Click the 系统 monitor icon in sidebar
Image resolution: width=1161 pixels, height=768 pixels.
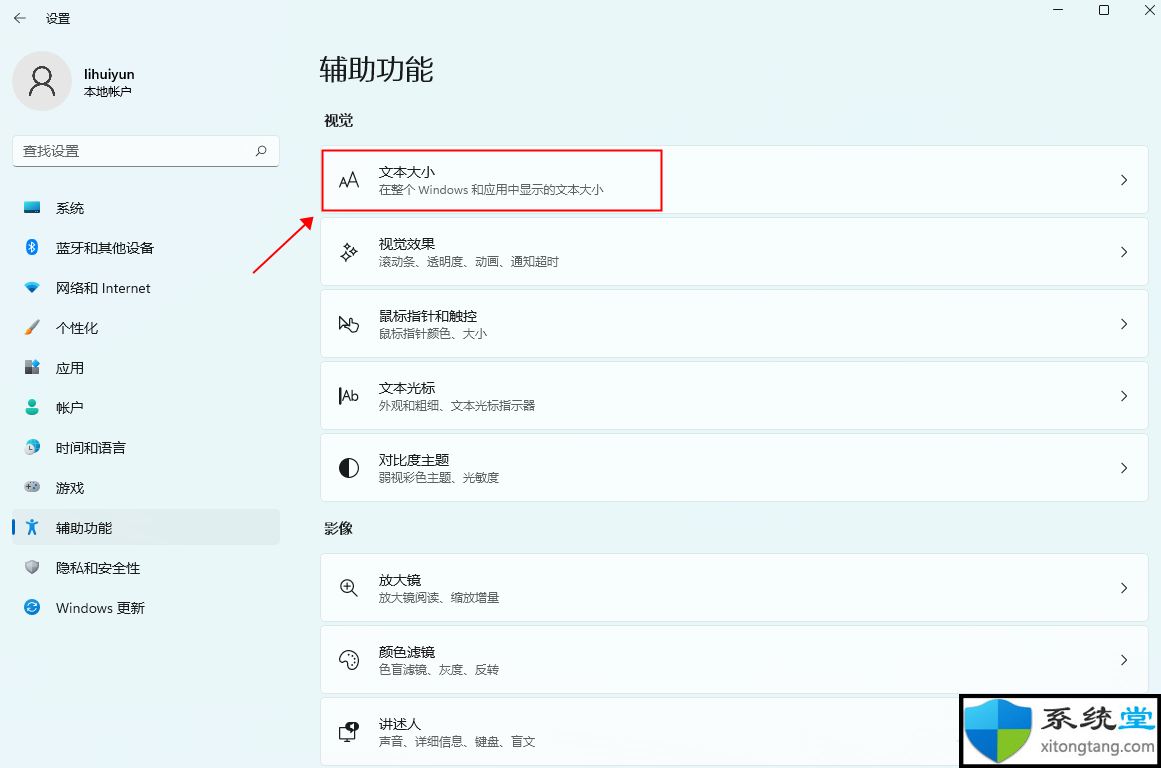point(32,208)
